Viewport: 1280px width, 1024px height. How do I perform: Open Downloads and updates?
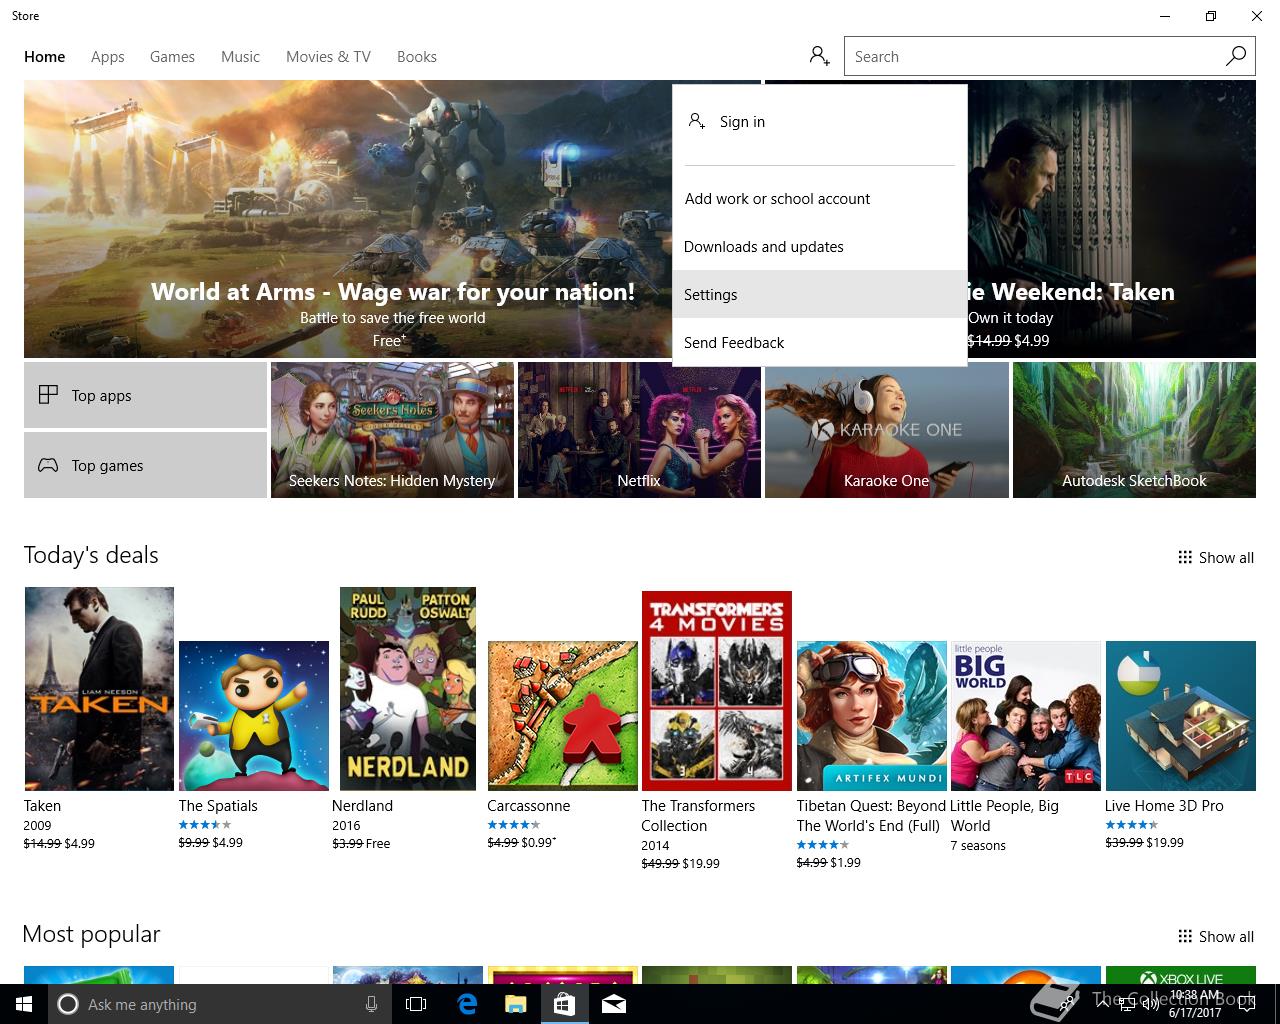[820, 247]
